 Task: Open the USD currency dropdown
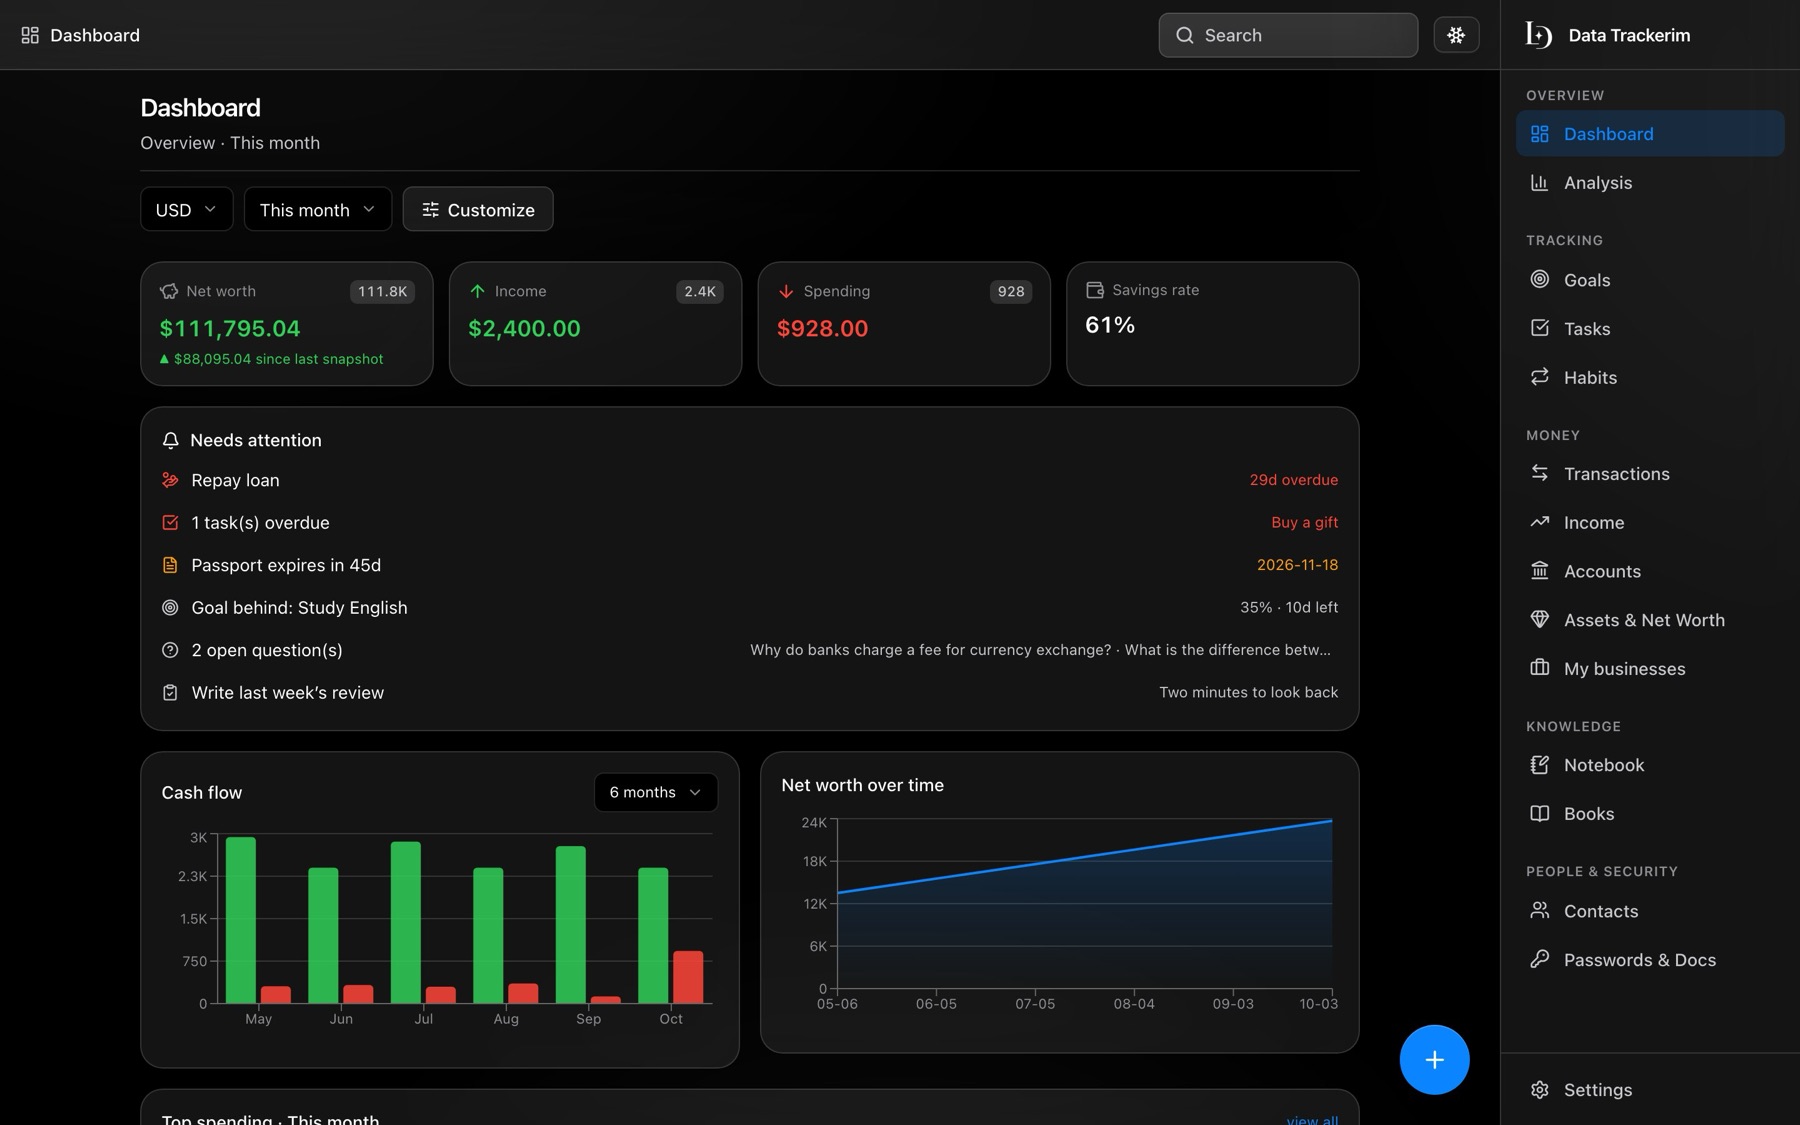187,209
